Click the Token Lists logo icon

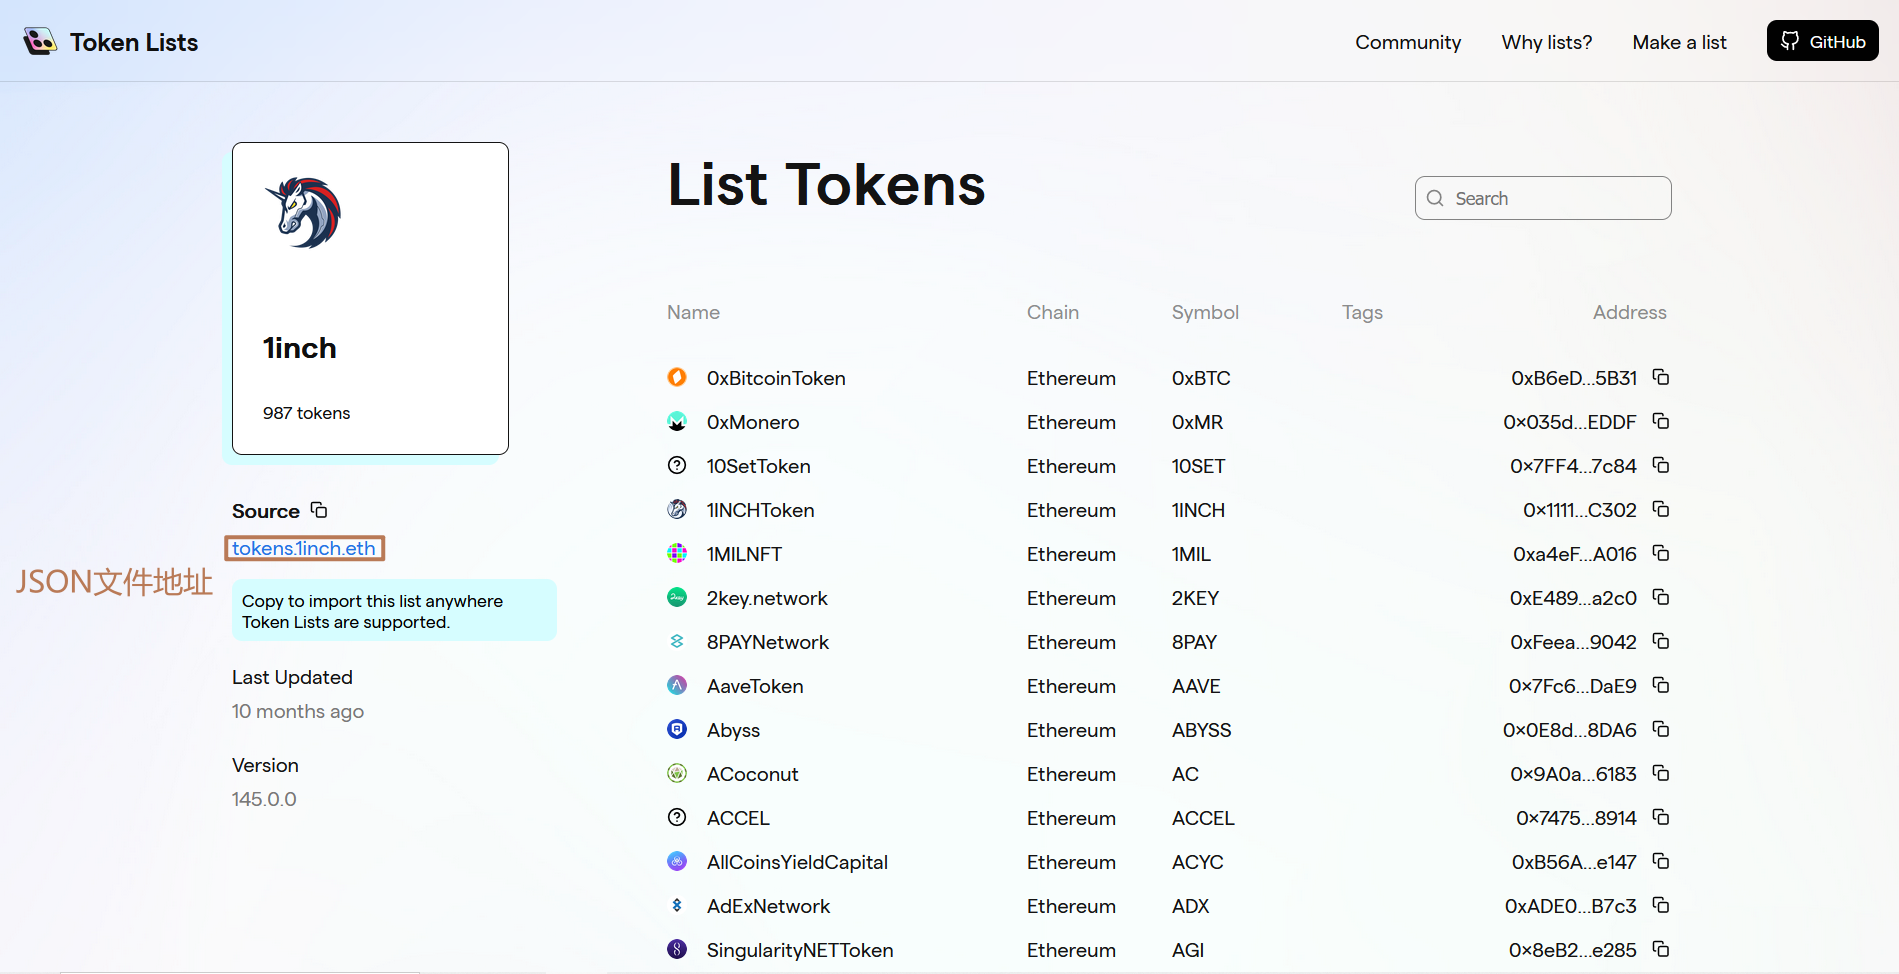point(40,41)
